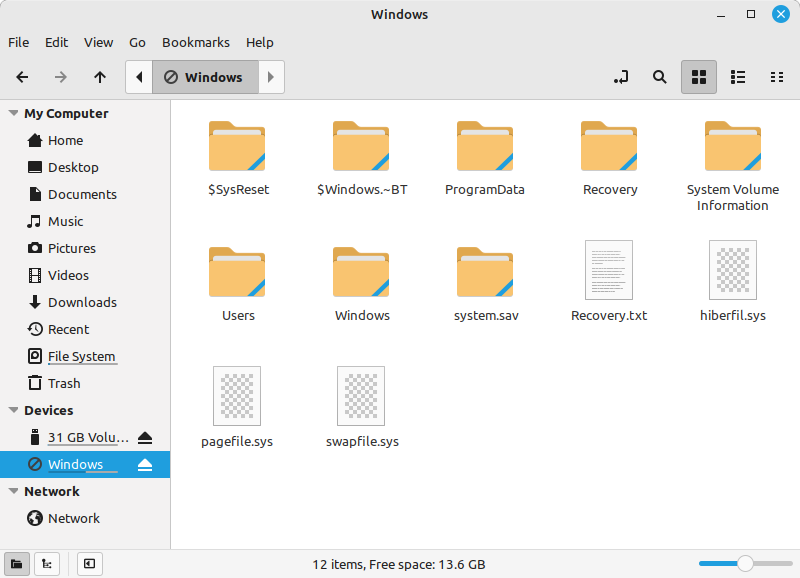Eject the Windows volume

[x=145, y=465]
